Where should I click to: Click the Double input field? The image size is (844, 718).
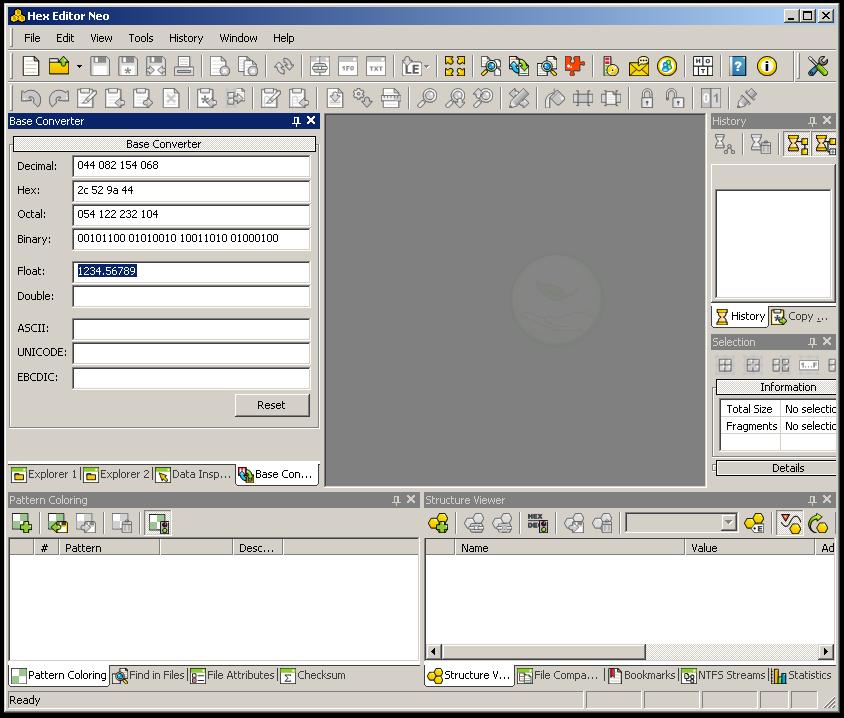pyautogui.click(x=191, y=297)
